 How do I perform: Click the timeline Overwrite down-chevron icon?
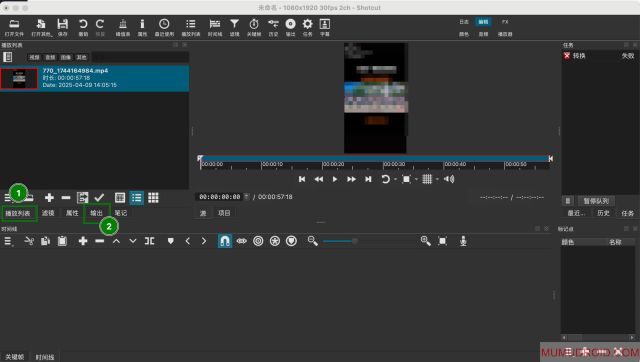[133, 241]
